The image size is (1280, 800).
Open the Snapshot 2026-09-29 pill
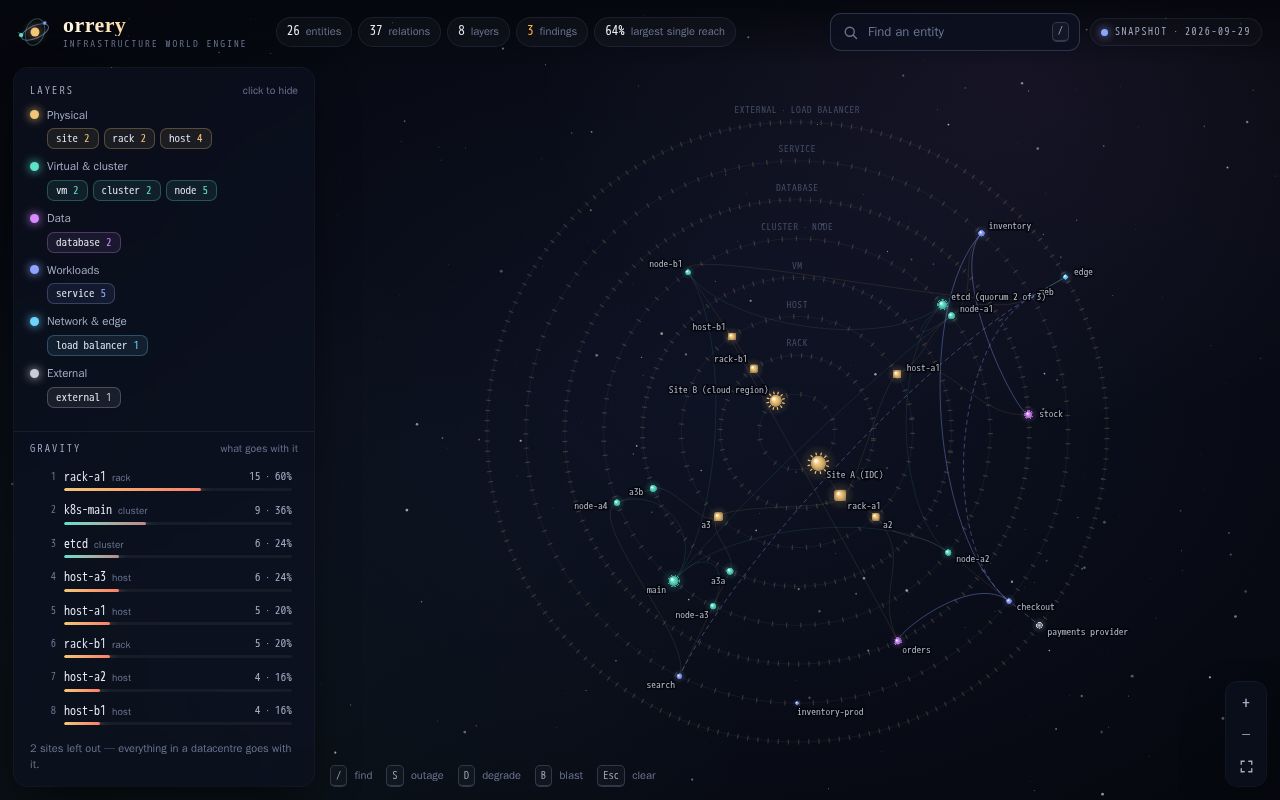click(1176, 32)
